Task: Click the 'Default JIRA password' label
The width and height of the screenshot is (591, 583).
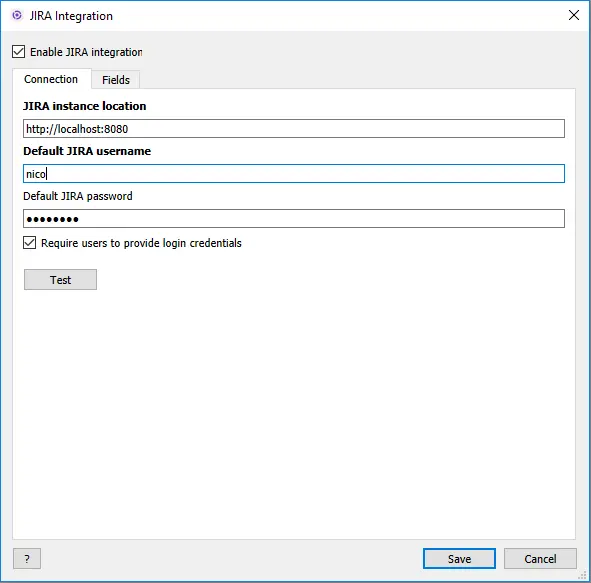Action: 78,196
